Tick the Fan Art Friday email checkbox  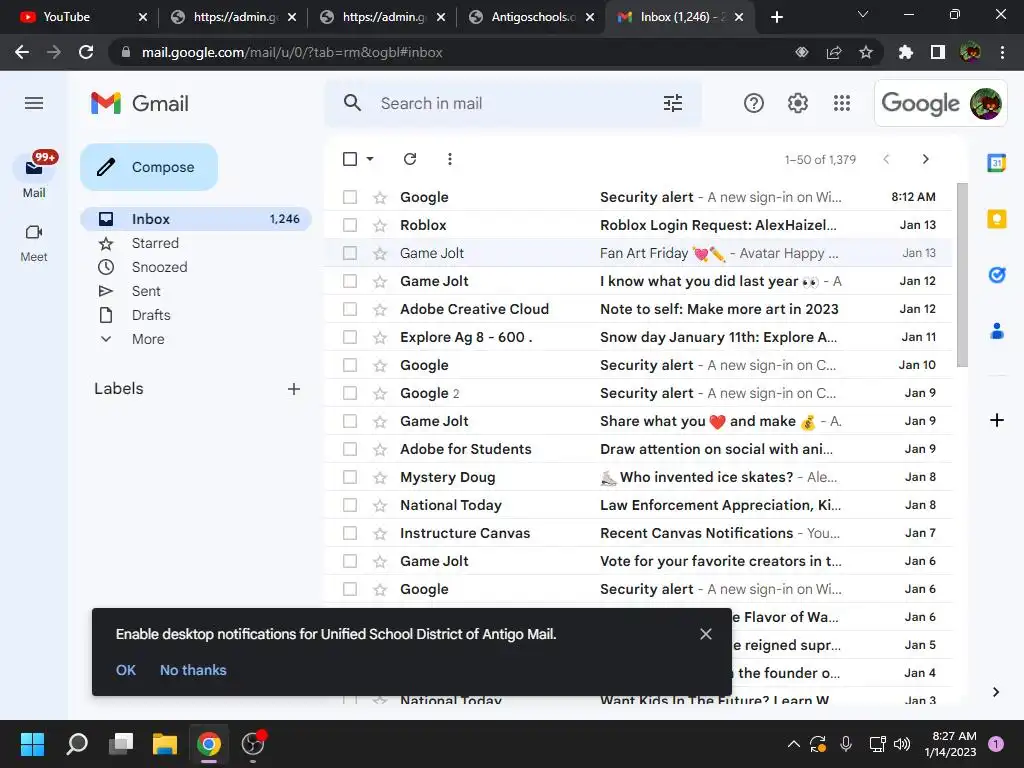coord(350,253)
